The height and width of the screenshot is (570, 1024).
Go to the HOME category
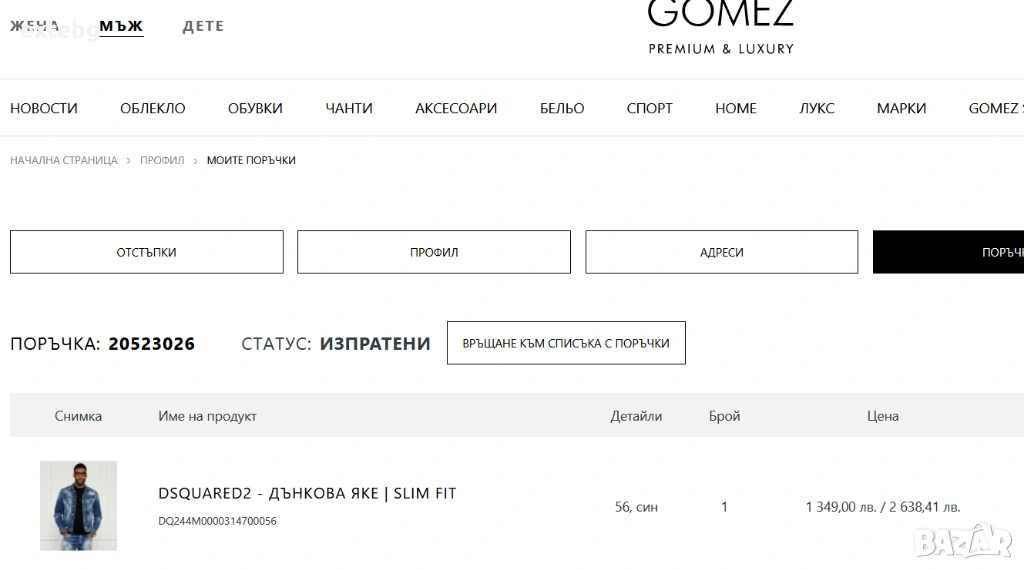click(x=736, y=108)
